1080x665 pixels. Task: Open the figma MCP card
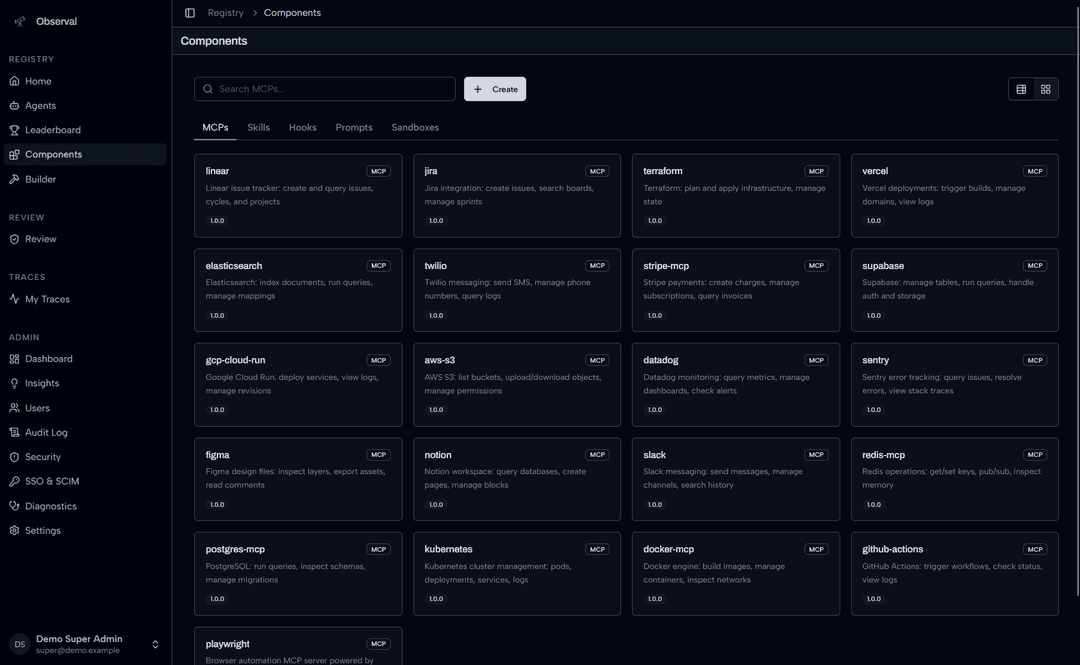coord(298,479)
